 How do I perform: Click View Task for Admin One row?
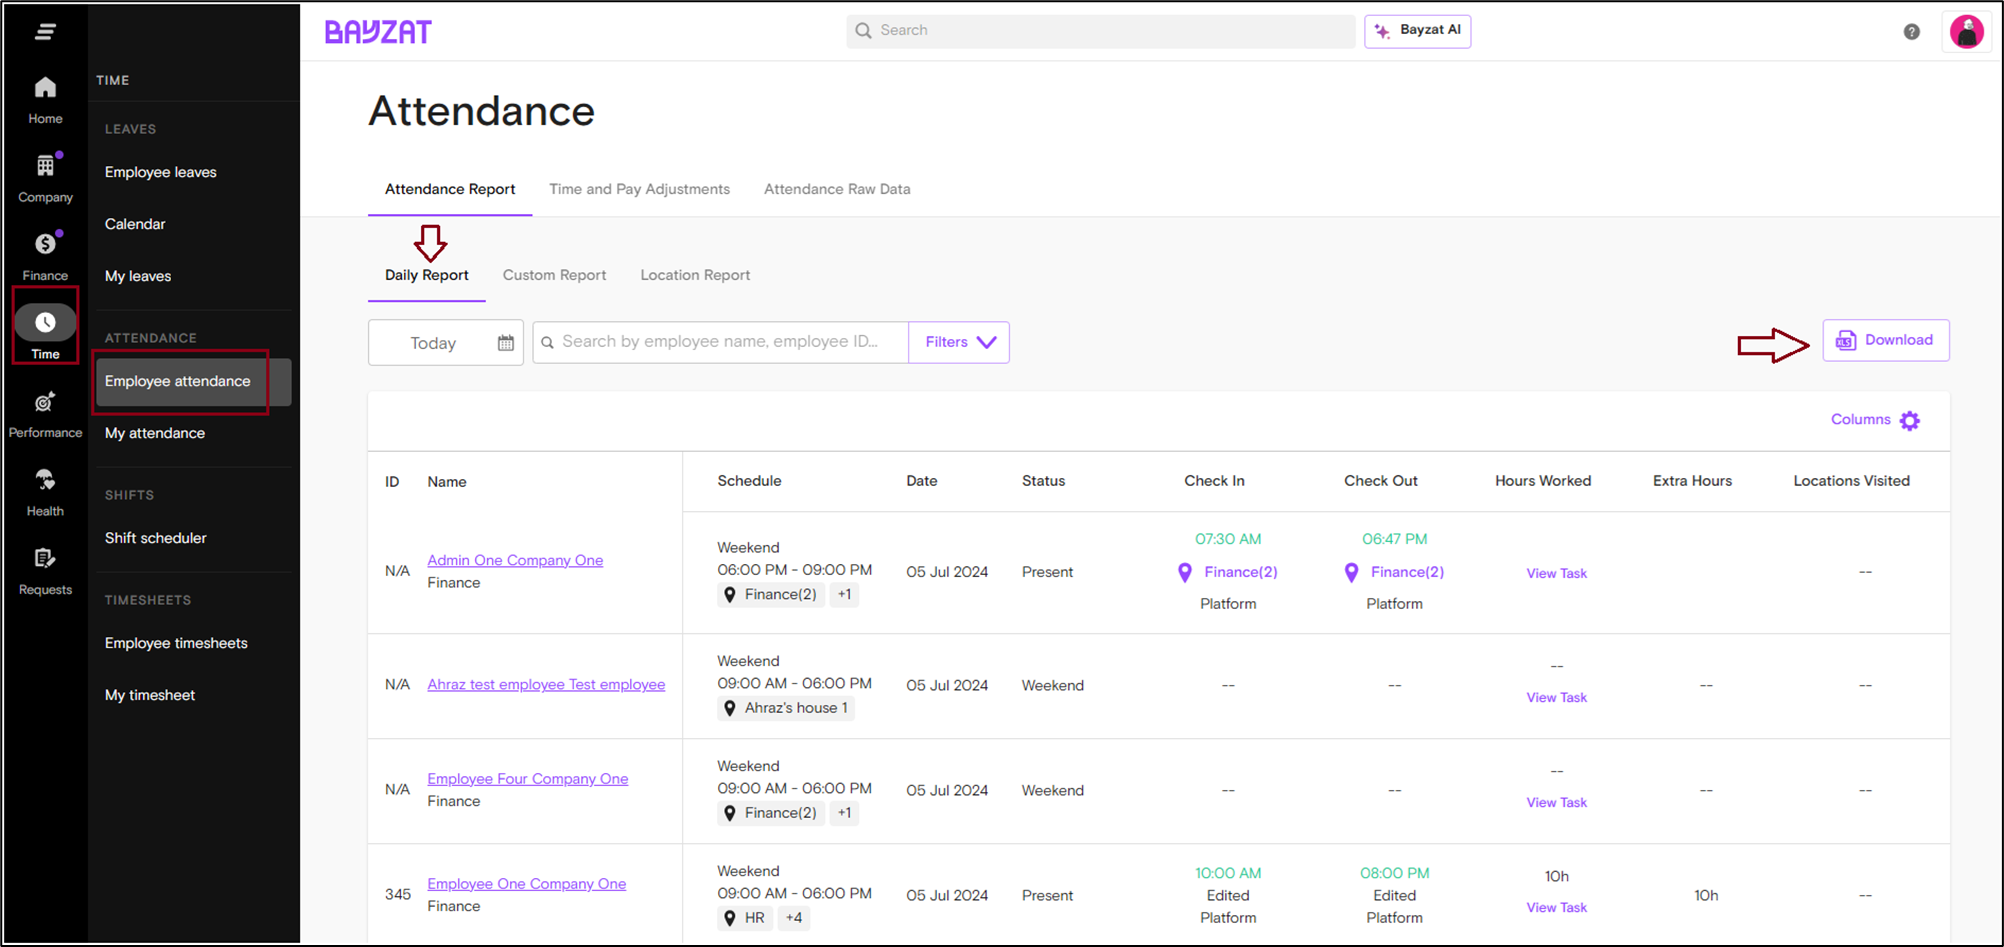tap(1556, 573)
